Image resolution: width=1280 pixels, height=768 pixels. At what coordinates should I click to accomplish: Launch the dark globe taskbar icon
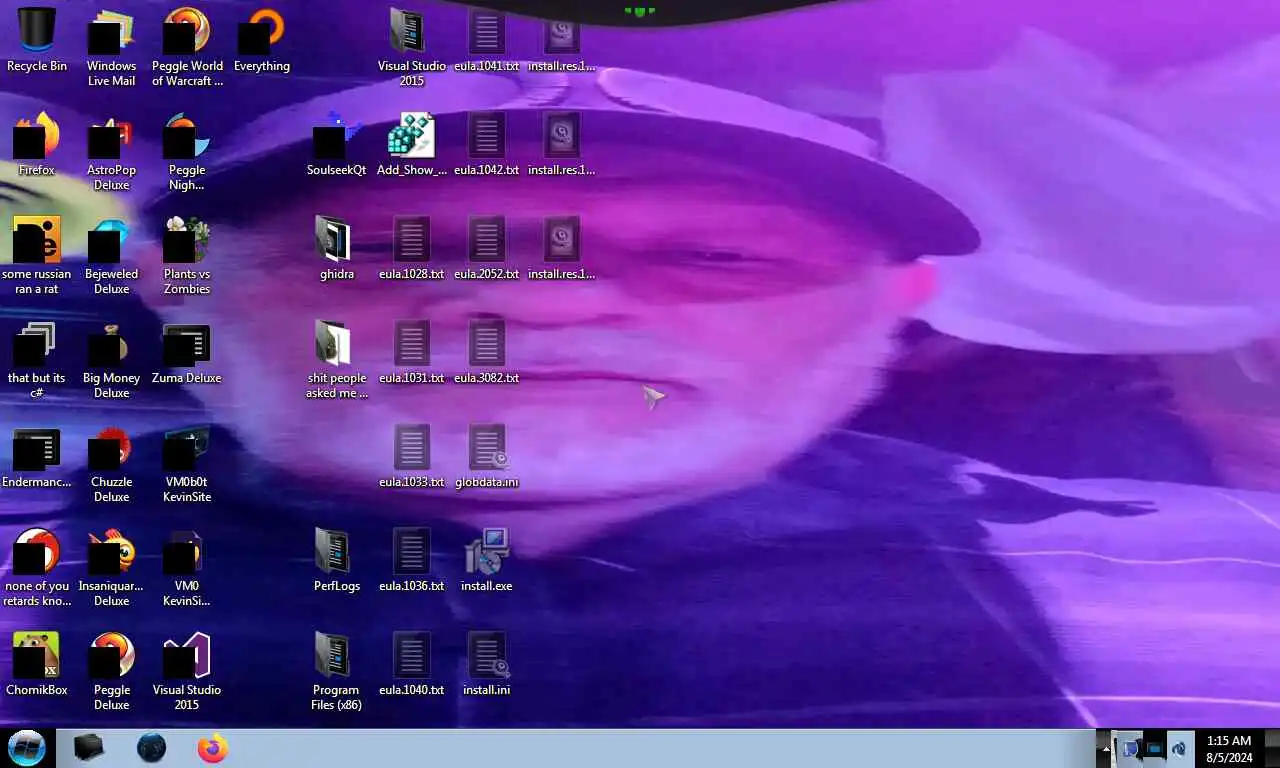click(151, 748)
